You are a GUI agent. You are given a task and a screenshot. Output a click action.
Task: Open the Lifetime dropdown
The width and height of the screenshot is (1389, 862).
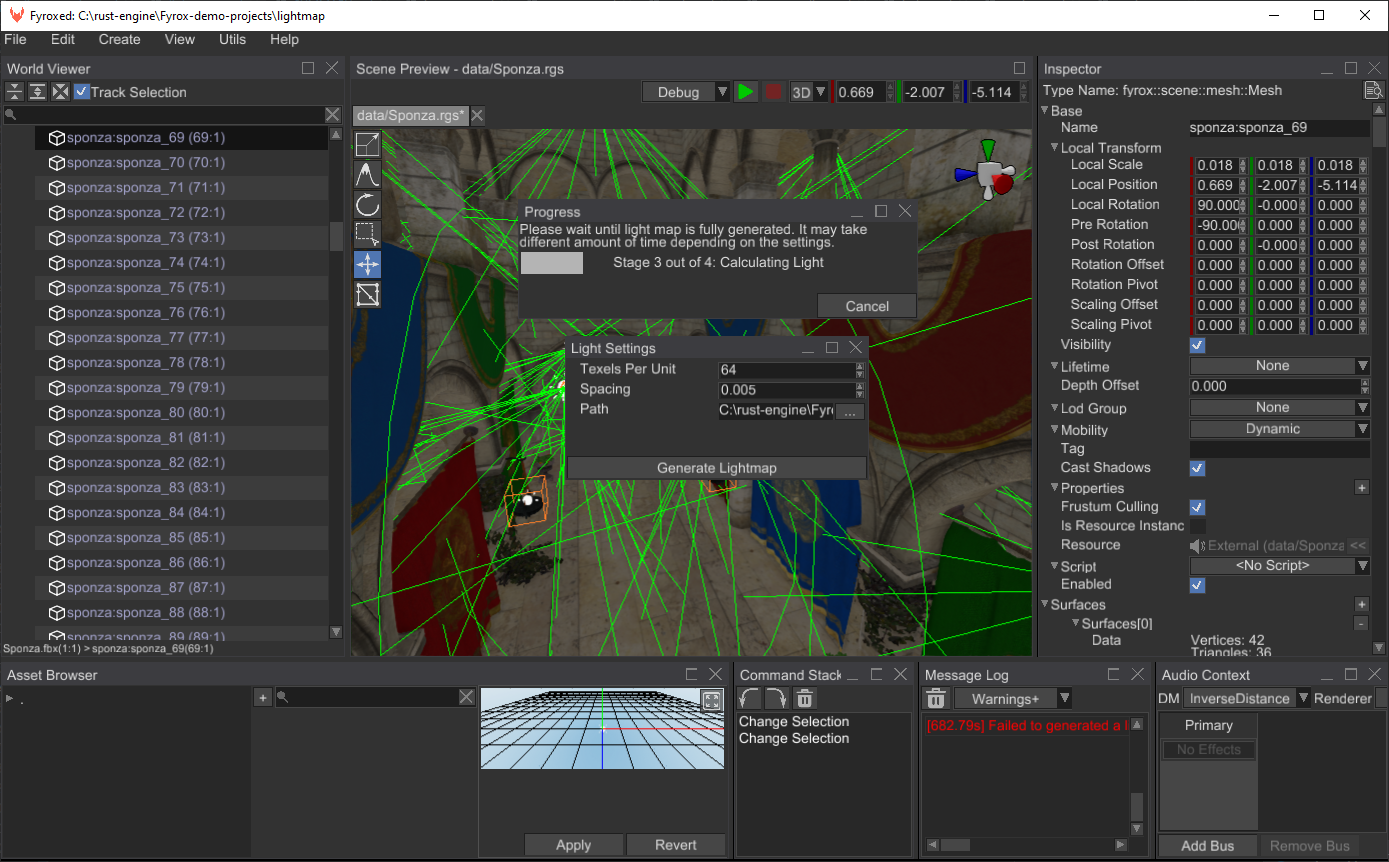point(1280,366)
